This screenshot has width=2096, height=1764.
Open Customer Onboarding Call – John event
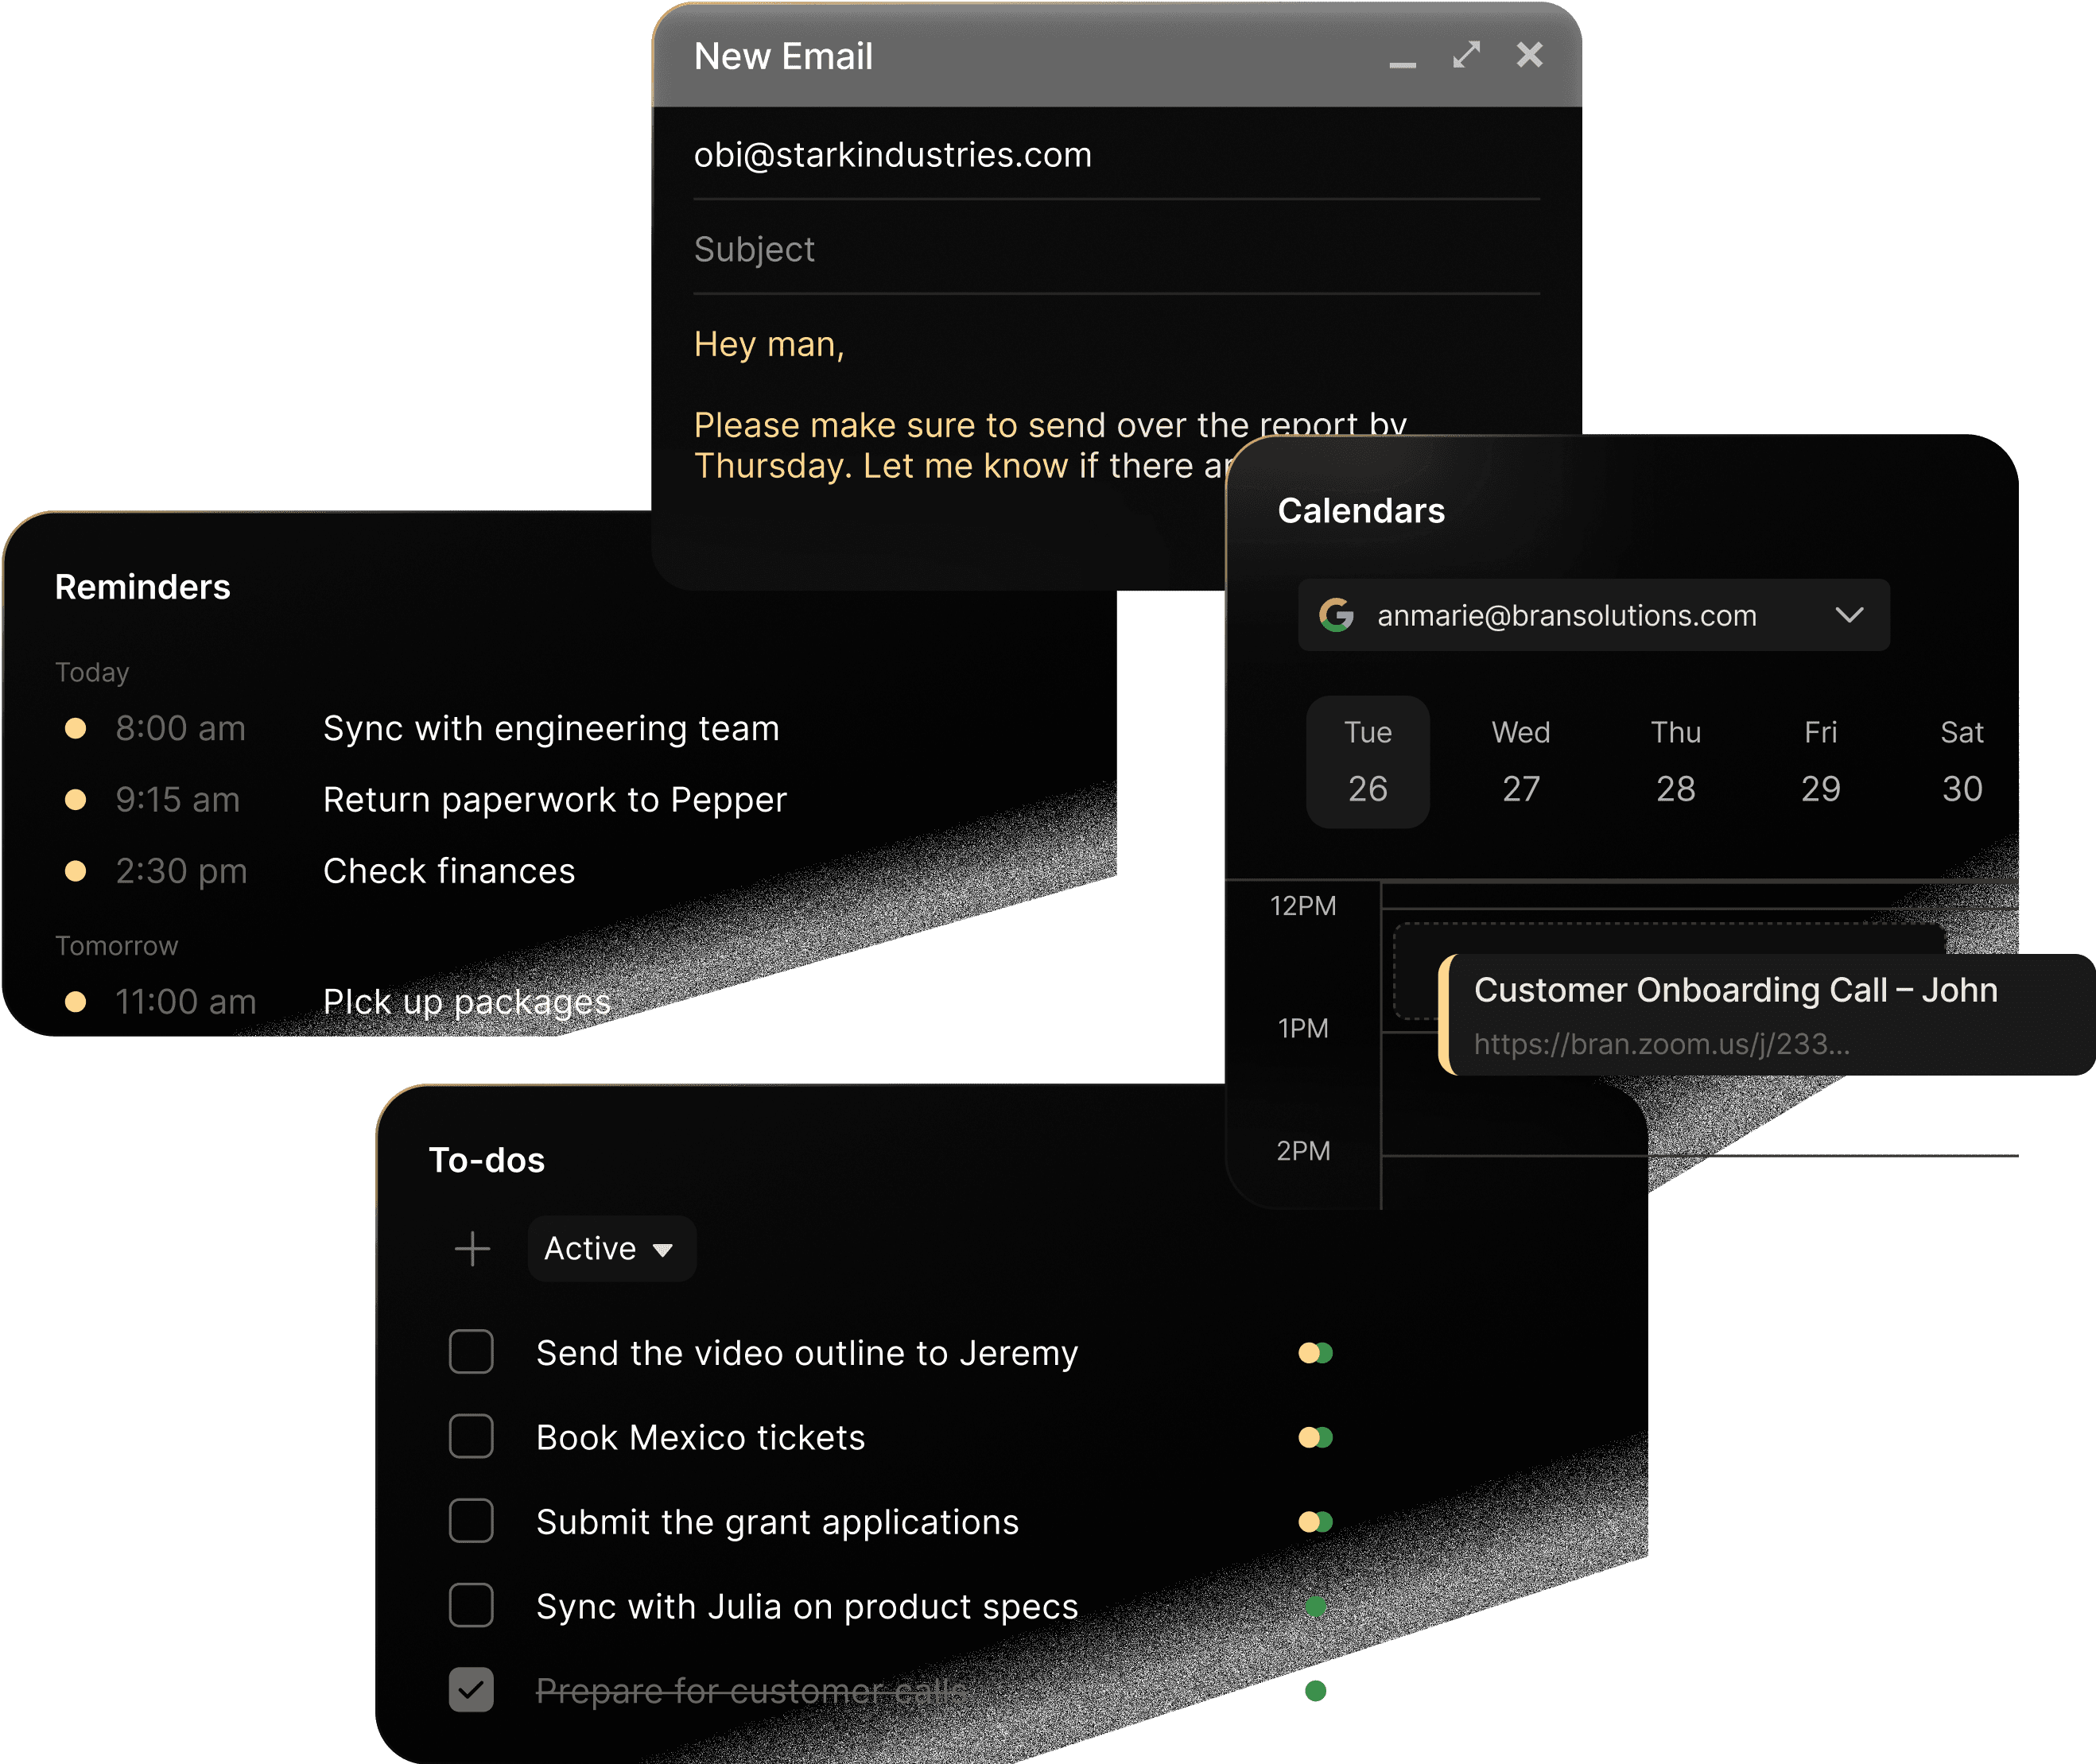pos(1735,990)
